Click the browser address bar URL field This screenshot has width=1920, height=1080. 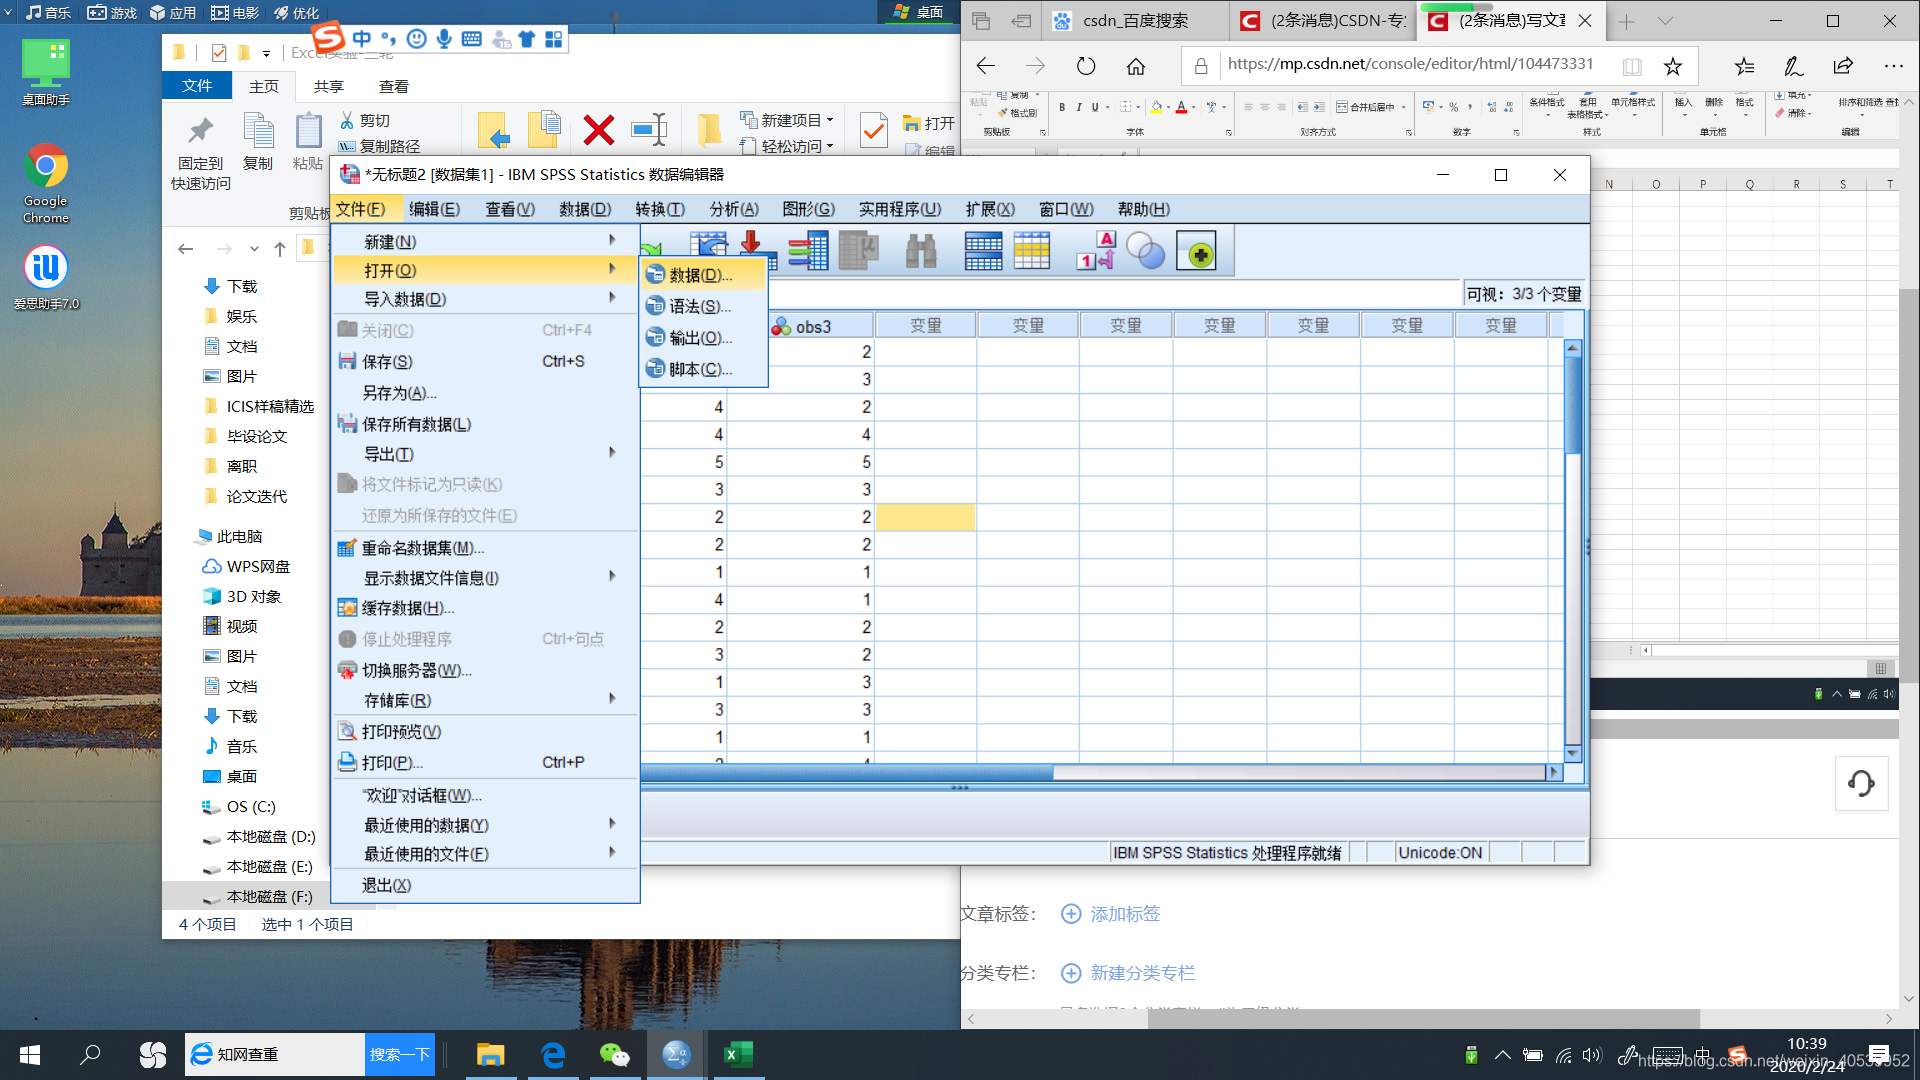(1410, 64)
